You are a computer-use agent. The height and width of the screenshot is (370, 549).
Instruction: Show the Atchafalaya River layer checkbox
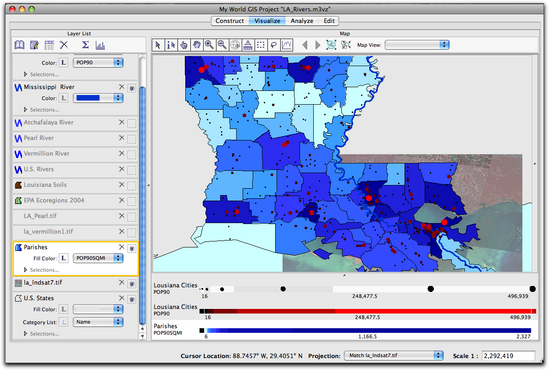click(132, 123)
